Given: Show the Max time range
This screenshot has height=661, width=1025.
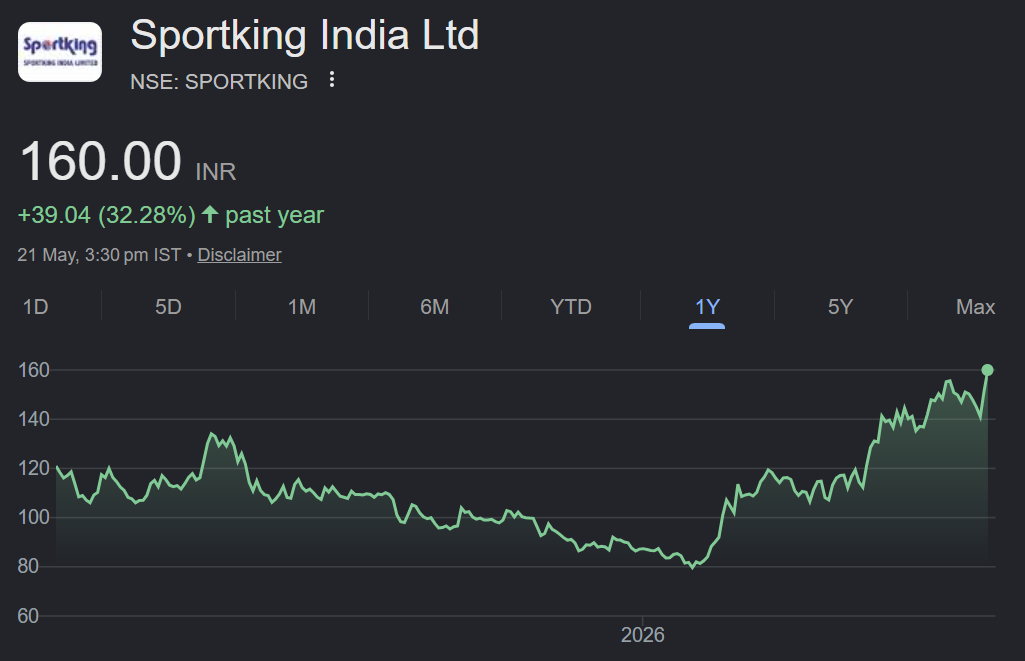Looking at the screenshot, I should click(975, 307).
